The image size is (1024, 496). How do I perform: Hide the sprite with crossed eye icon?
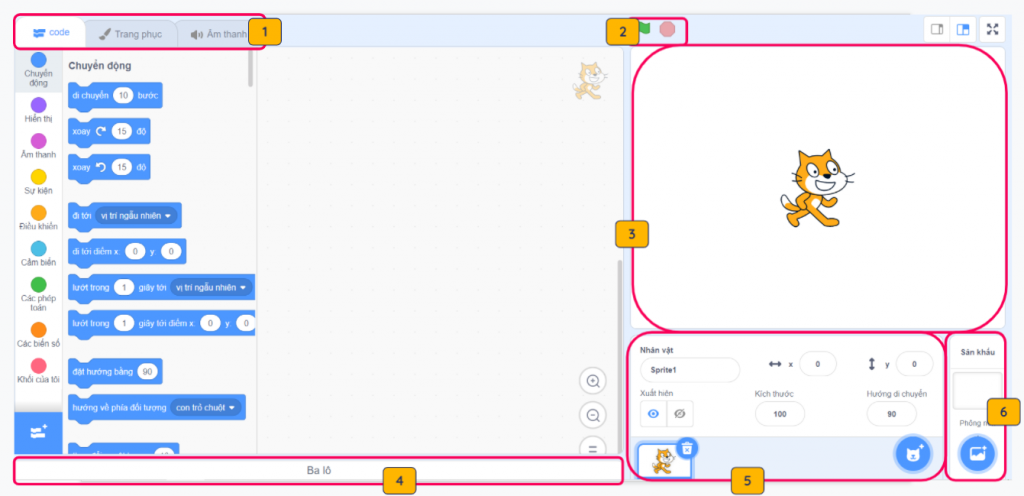coord(680,414)
